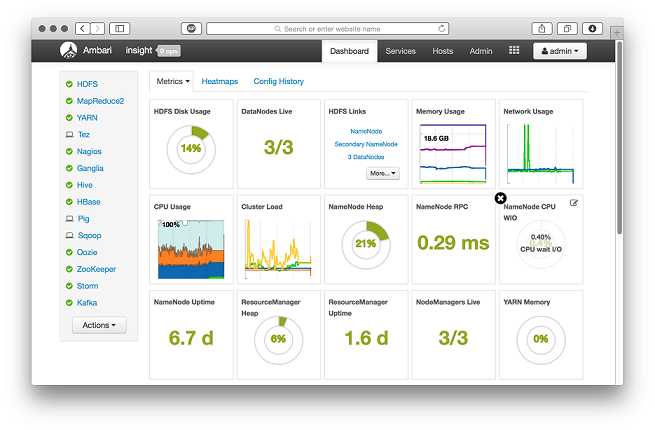The height and width of the screenshot is (430, 655).
Task: Open the NameNode link in HDFS Links
Action: point(366,131)
